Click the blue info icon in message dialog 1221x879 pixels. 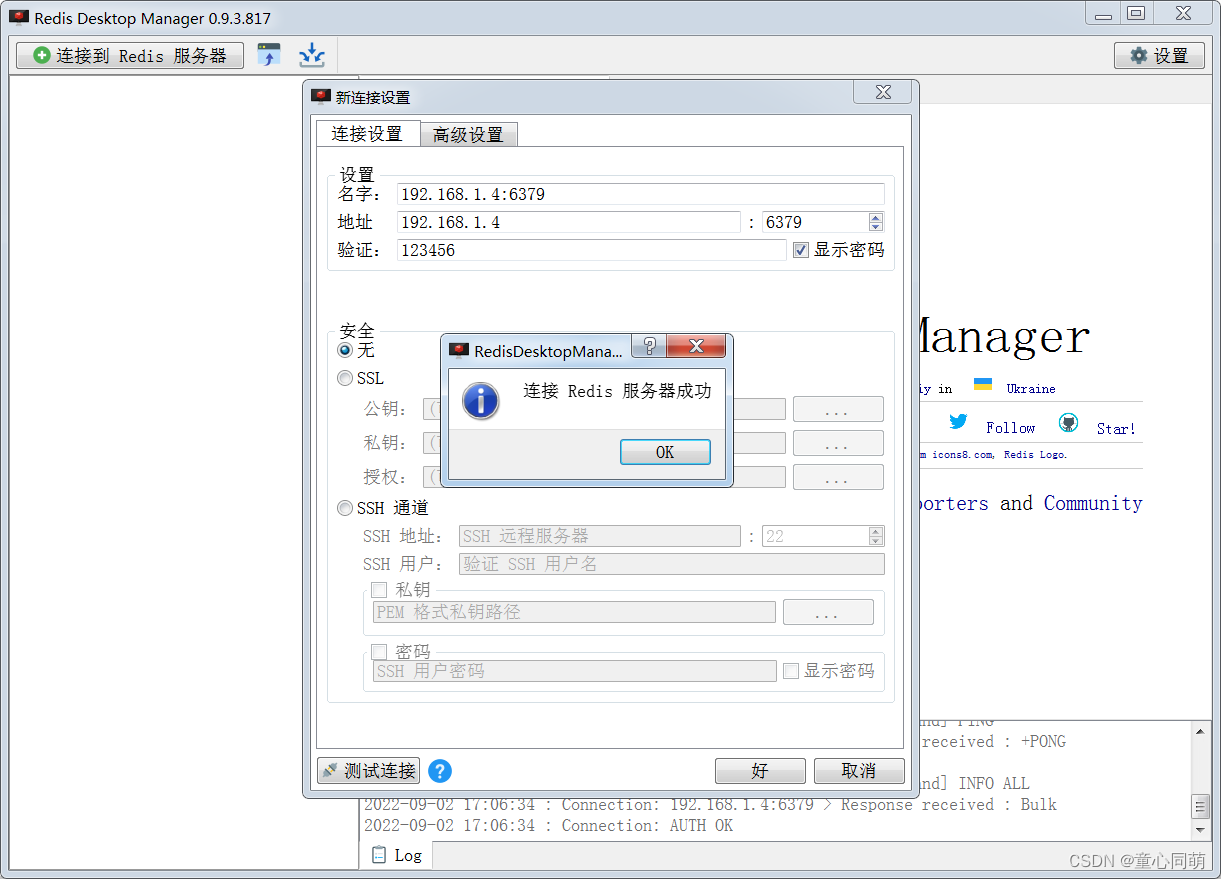[481, 400]
